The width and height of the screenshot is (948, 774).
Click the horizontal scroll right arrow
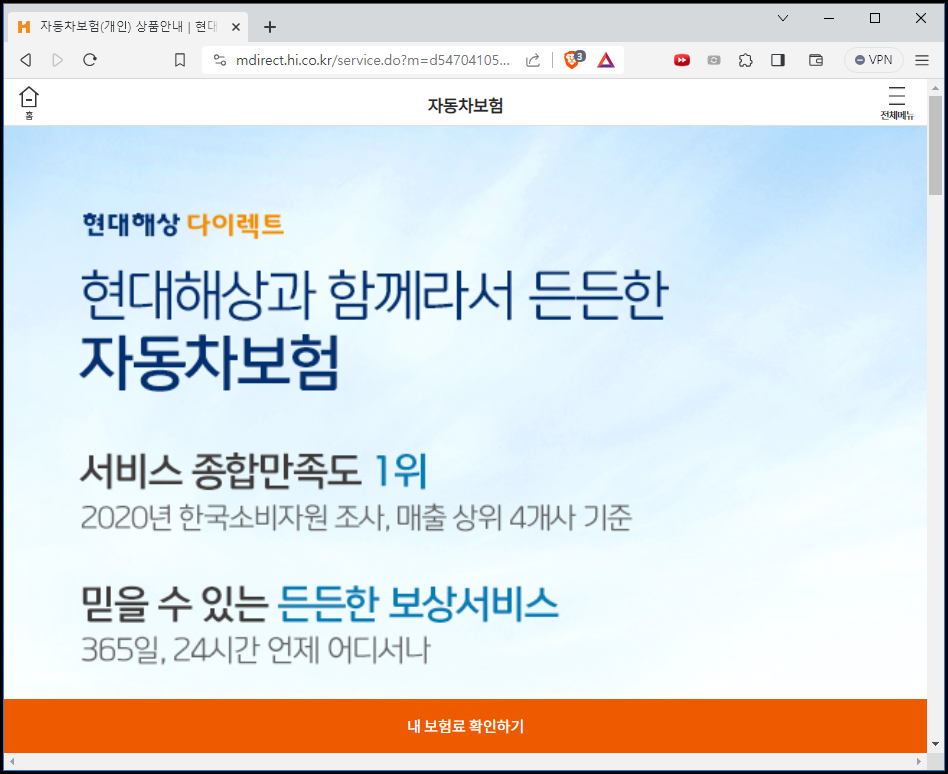click(x=919, y=761)
